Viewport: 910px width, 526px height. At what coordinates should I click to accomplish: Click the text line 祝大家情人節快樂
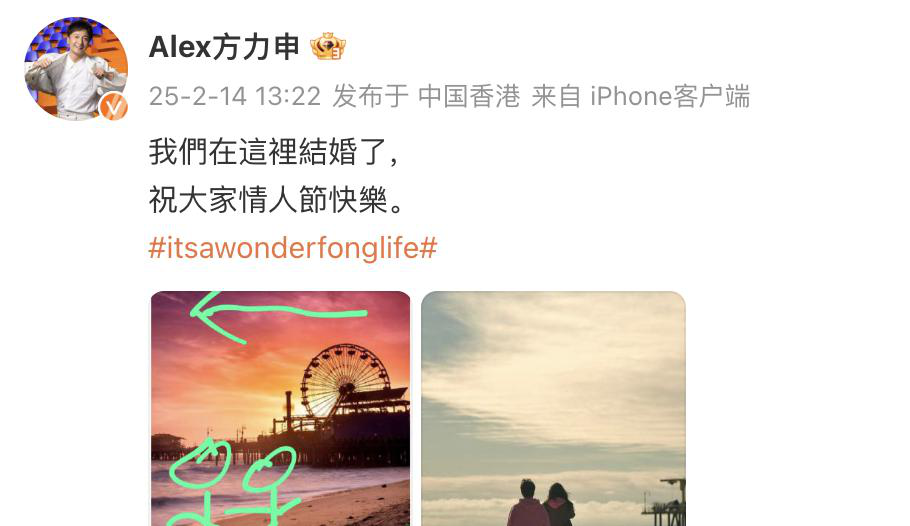pyautogui.click(x=276, y=200)
